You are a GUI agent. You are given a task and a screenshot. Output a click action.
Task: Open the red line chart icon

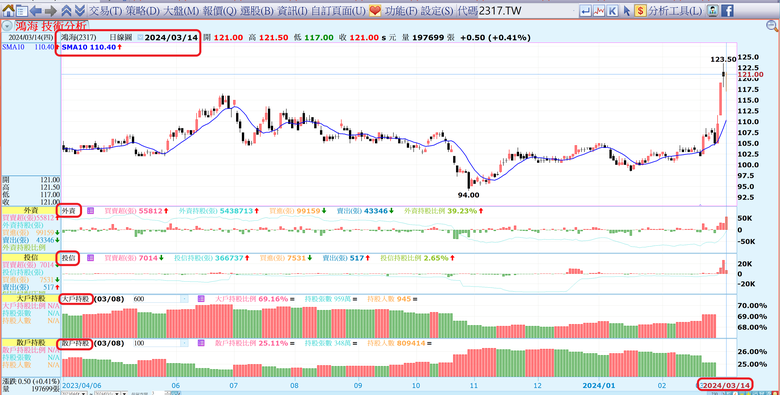click(599, 10)
